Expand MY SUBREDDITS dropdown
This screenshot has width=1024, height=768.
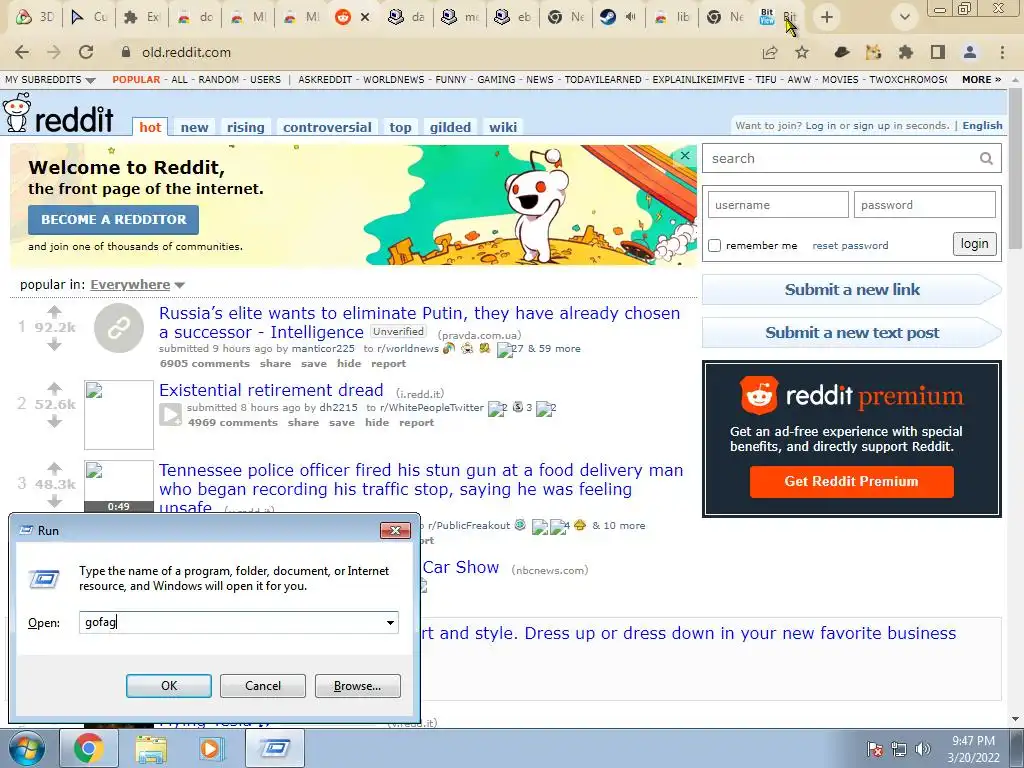point(50,80)
